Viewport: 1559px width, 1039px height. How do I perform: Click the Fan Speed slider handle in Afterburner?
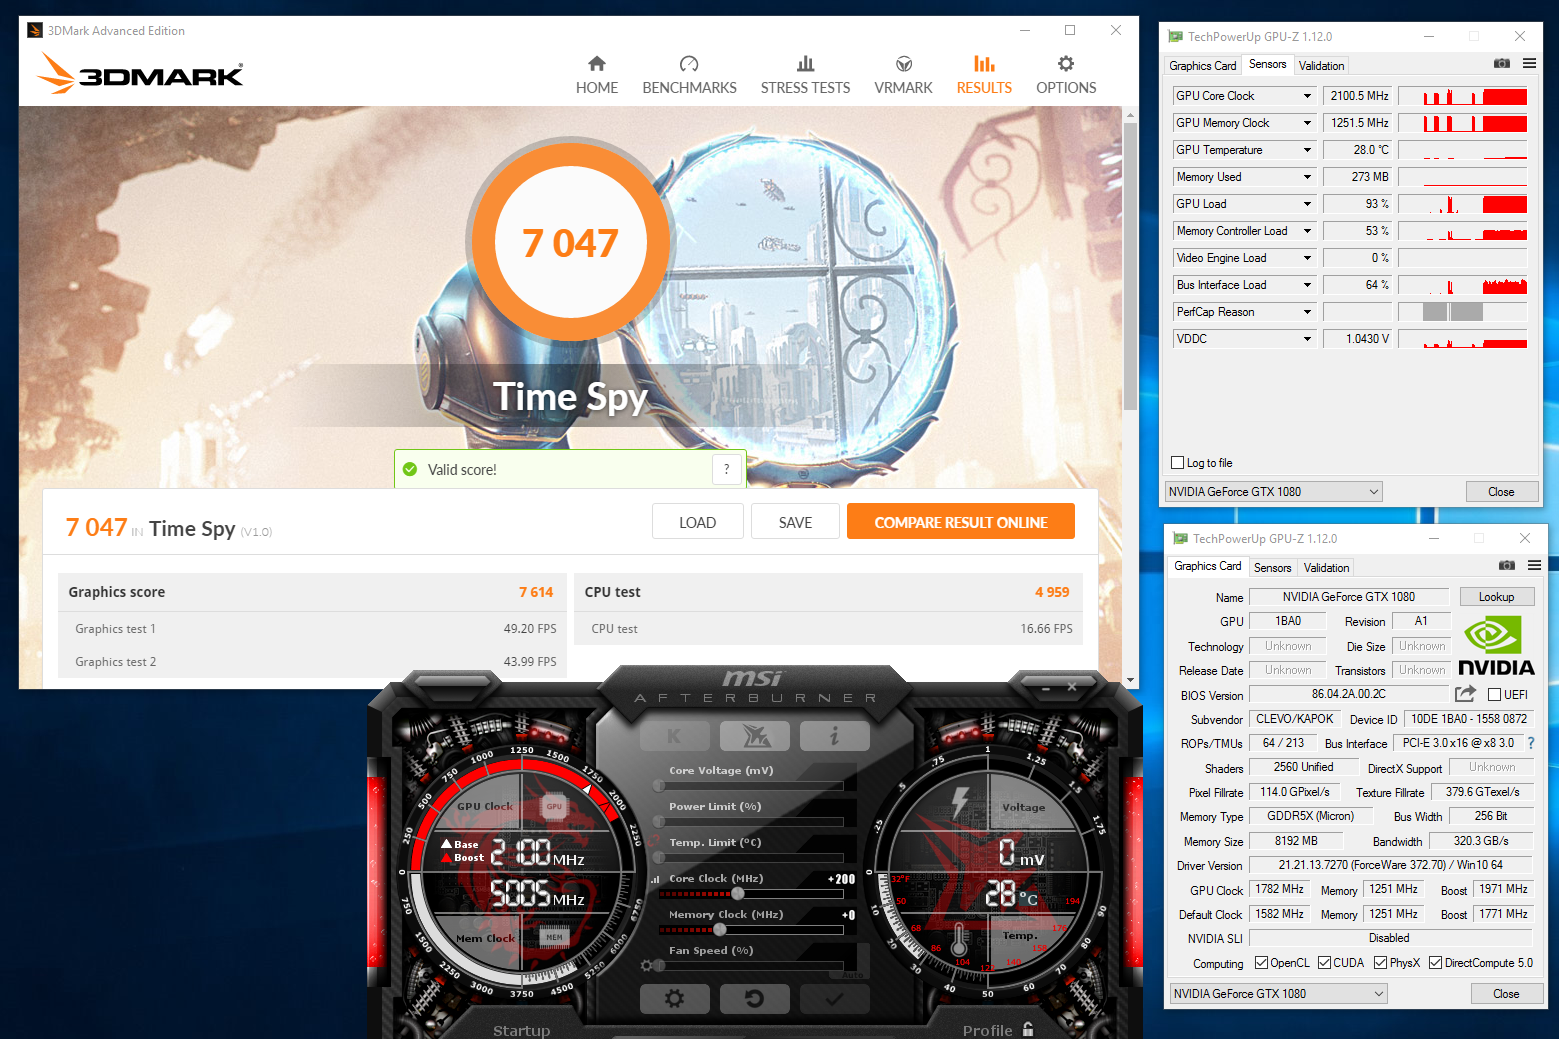pyautogui.click(x=659, y=966)
